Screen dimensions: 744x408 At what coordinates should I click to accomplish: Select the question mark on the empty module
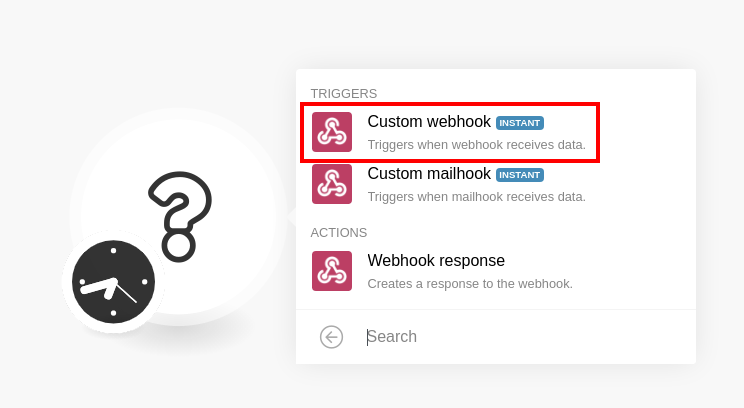click(x=180, y=216)
